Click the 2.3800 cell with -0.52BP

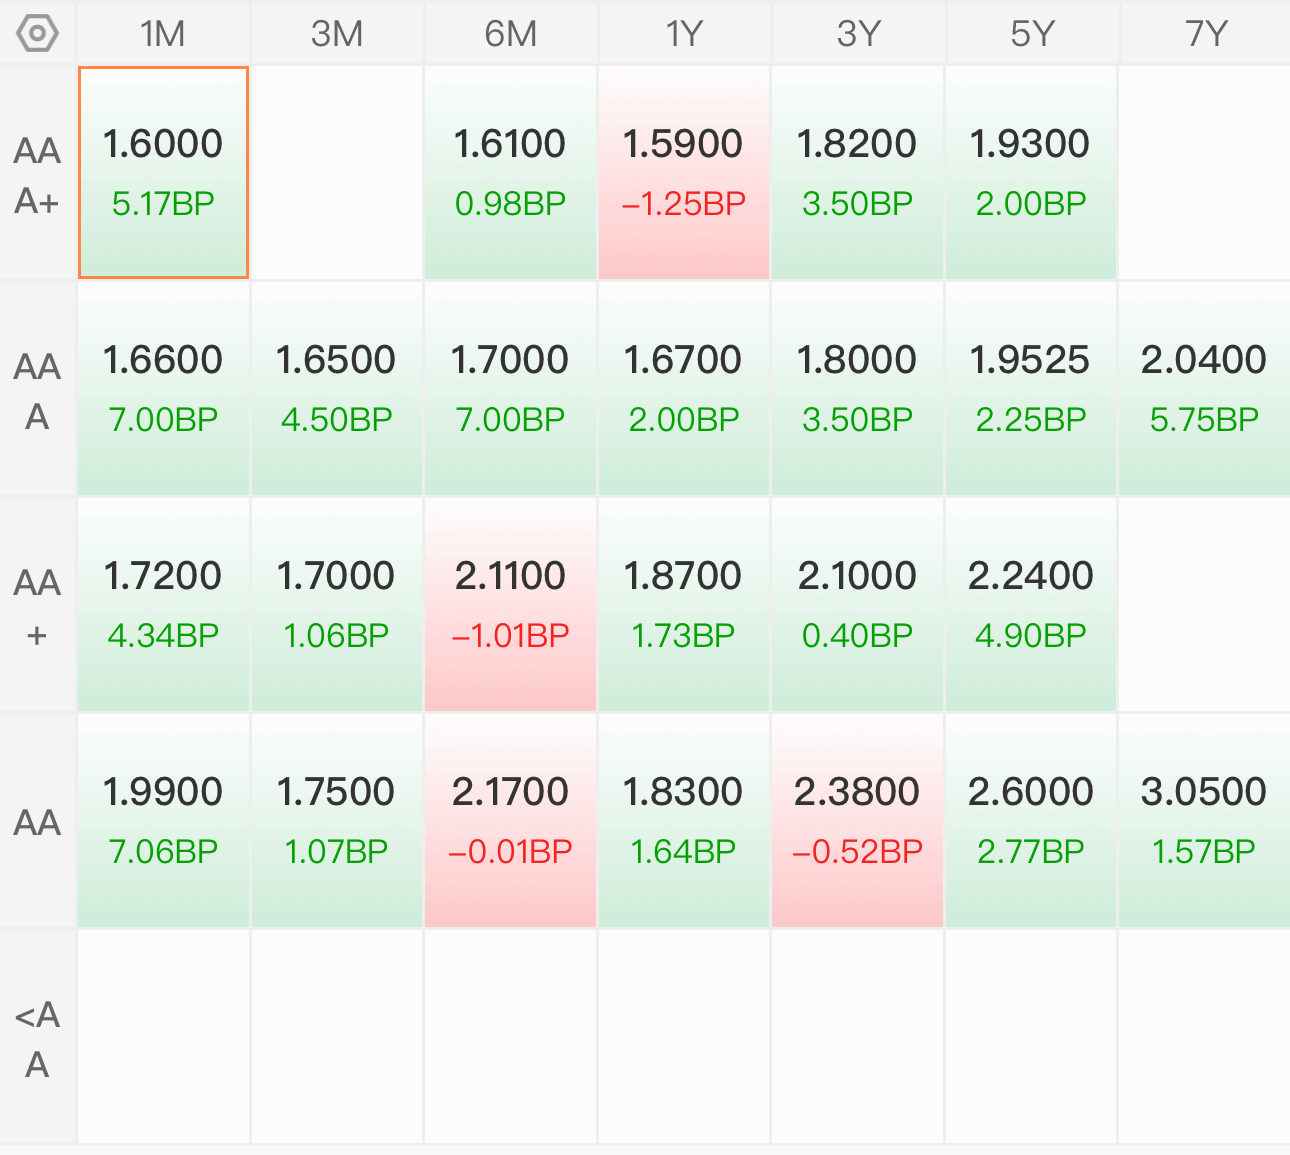tap(857, 820)
